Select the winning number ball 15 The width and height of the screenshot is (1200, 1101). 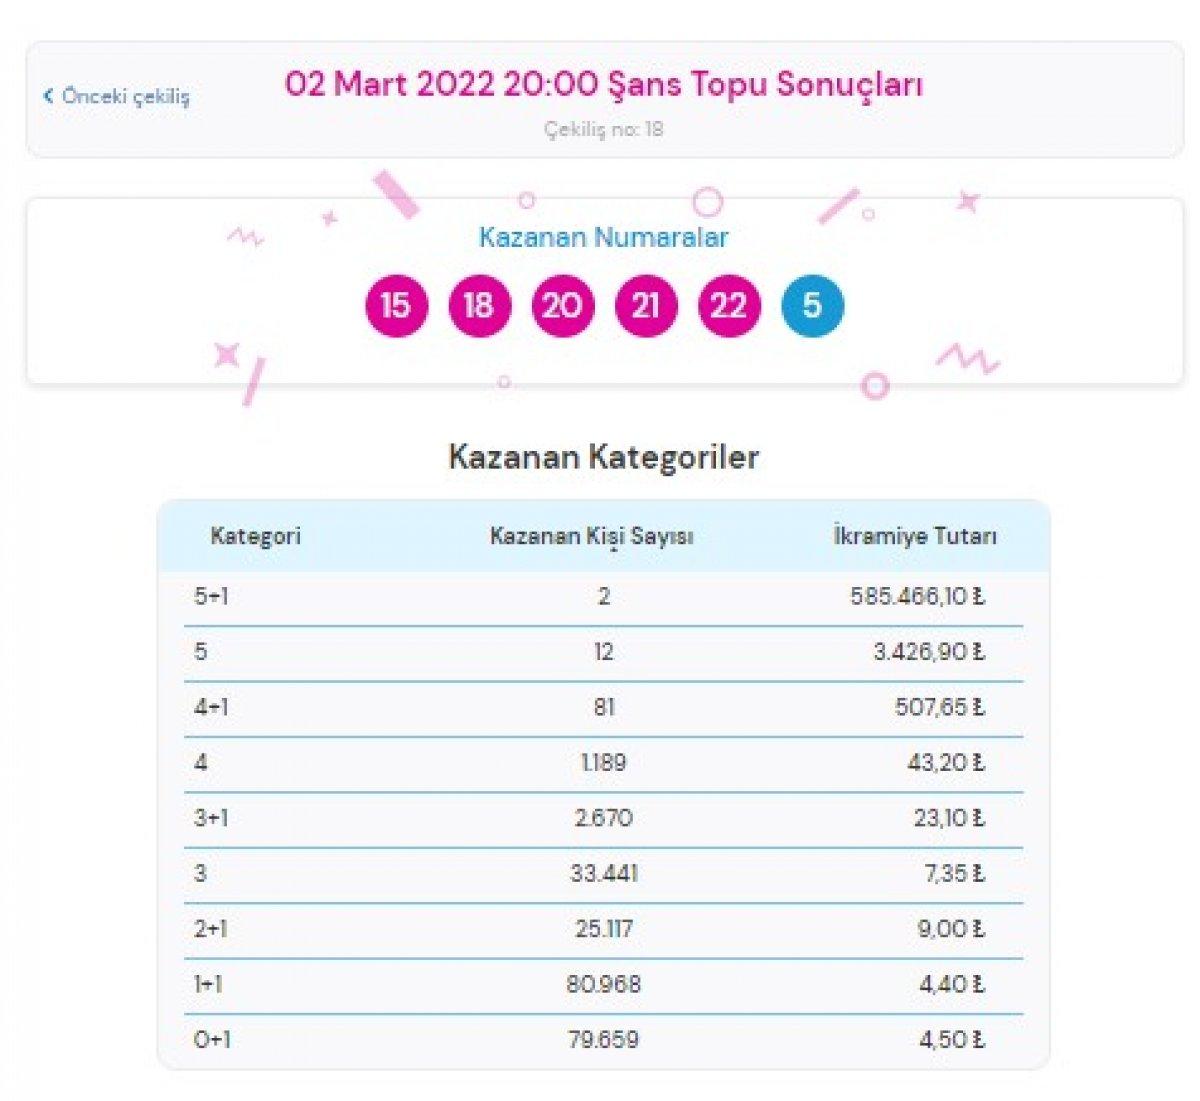396,305
